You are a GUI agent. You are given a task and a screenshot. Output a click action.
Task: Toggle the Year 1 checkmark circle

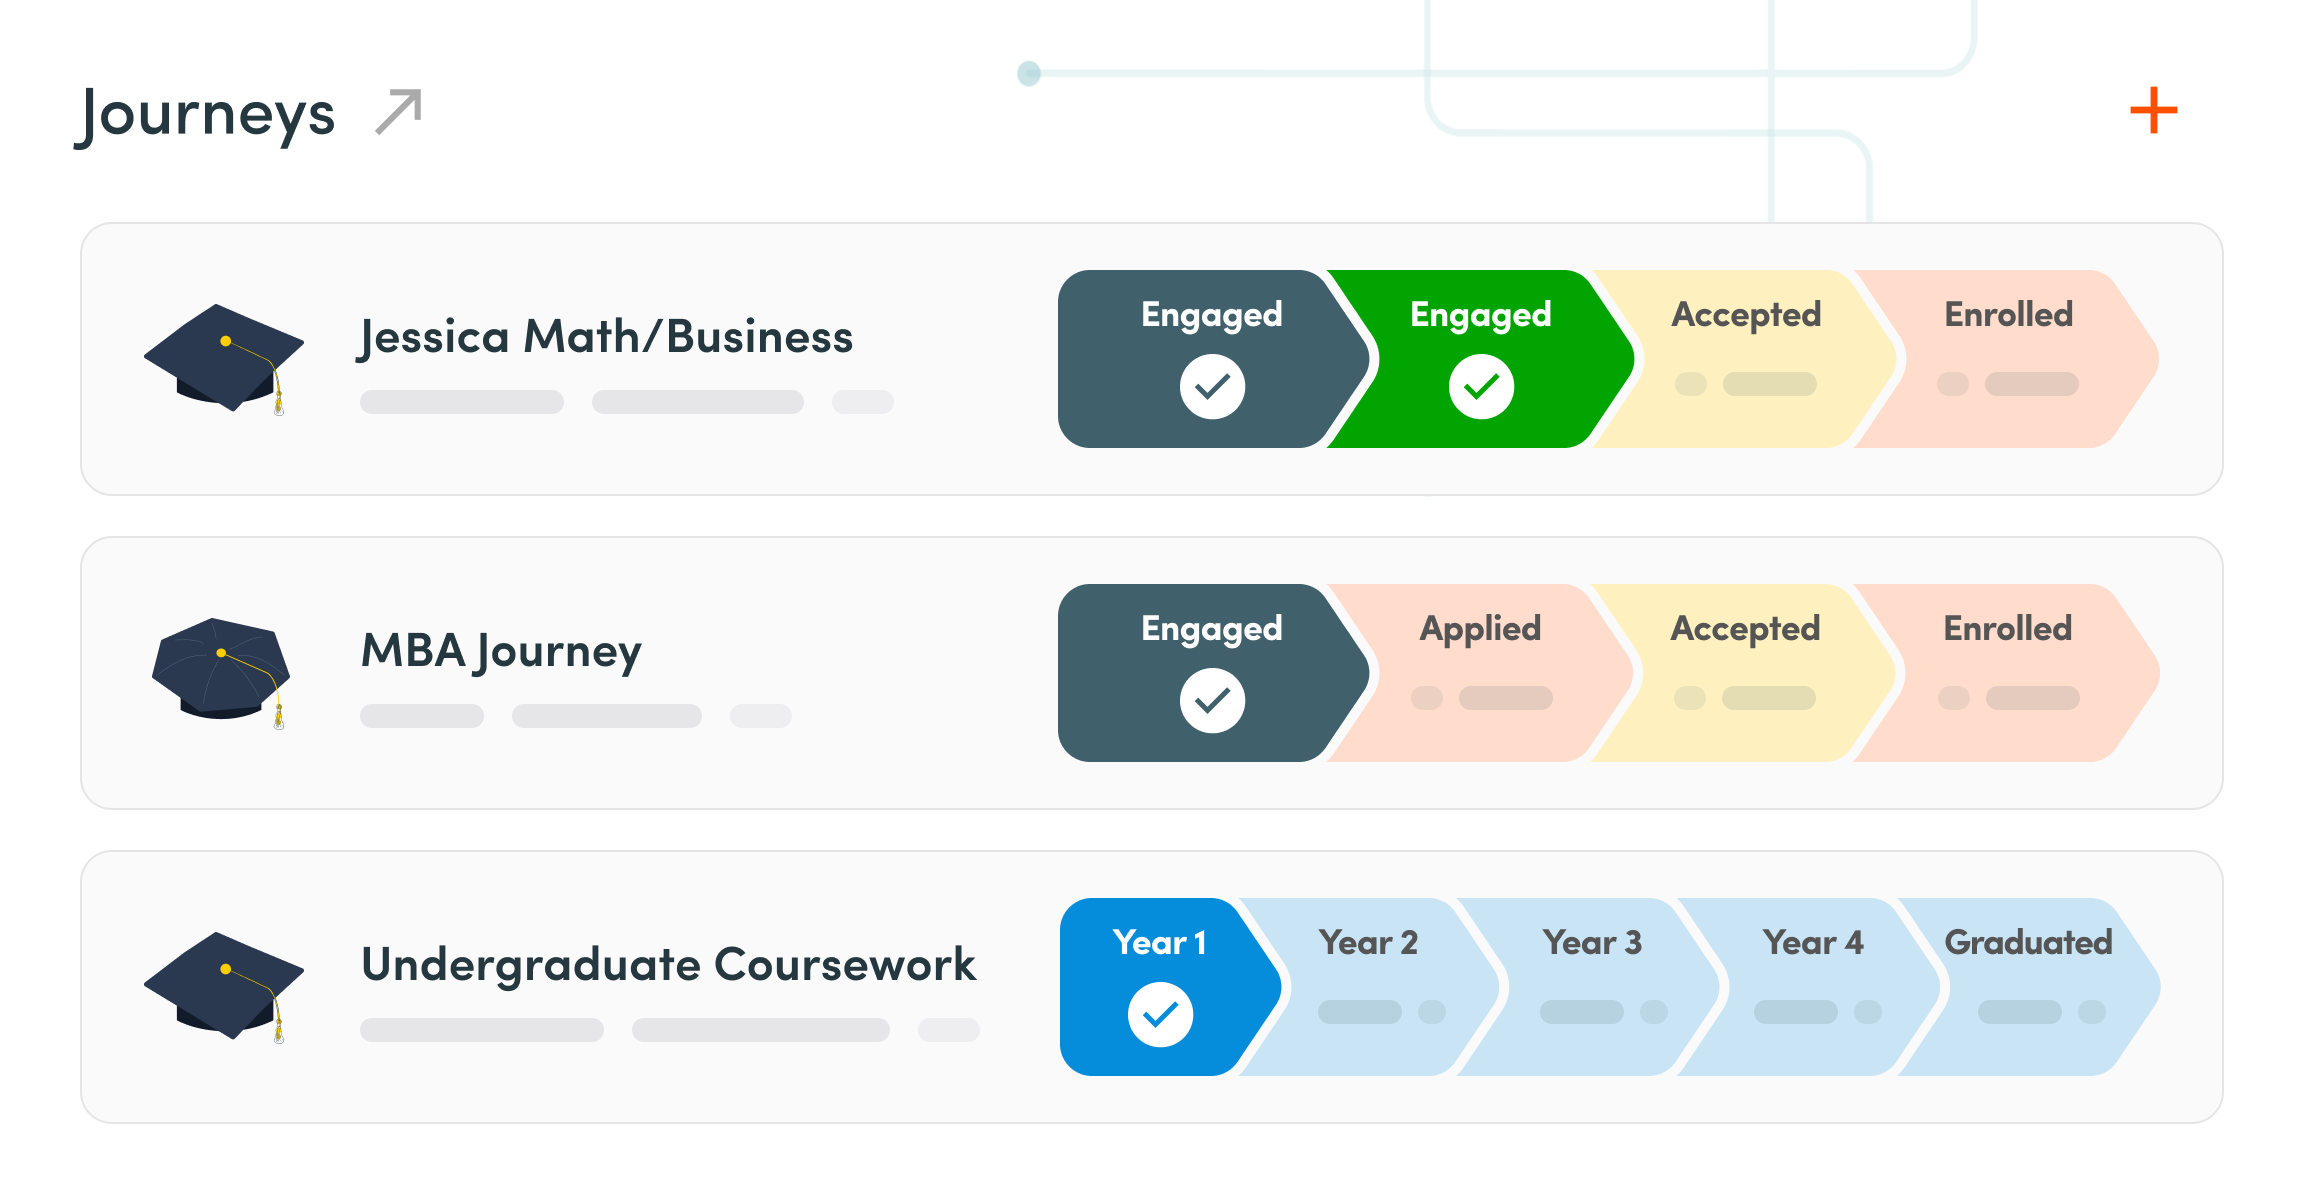[x=1160, y=1015]
